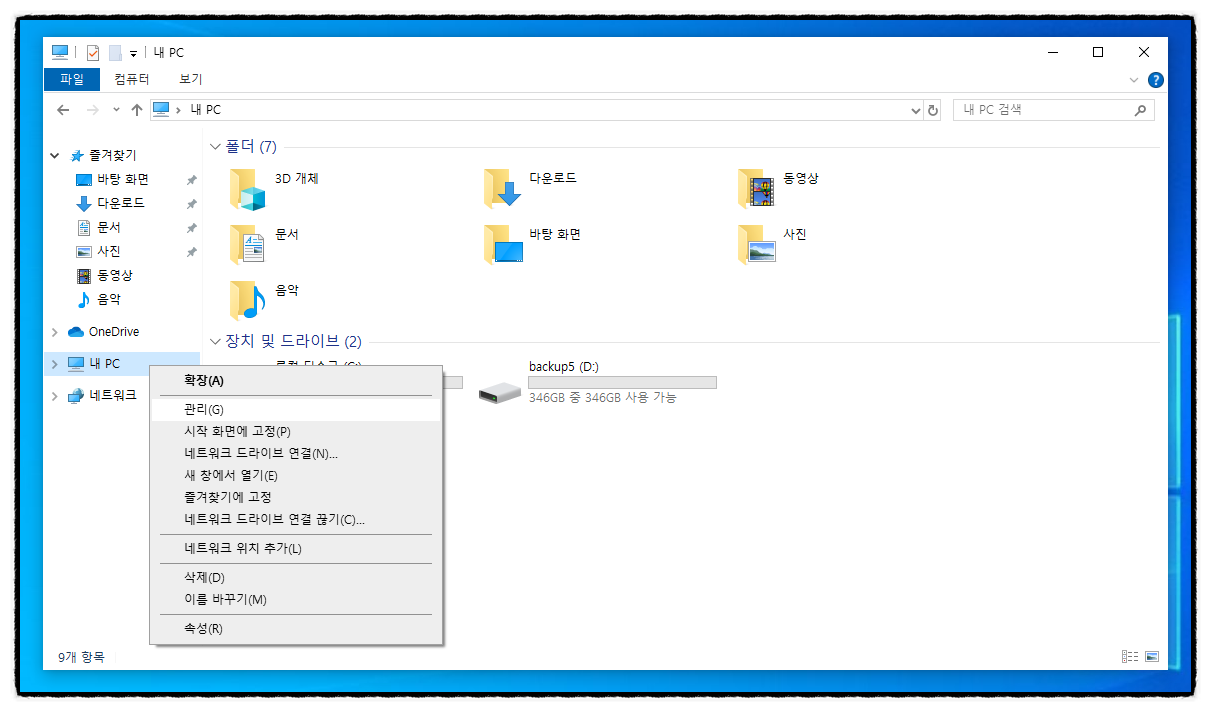Open 다운로드 in the navigation pane
1211x712 pixels.
(x=120, y=203)
